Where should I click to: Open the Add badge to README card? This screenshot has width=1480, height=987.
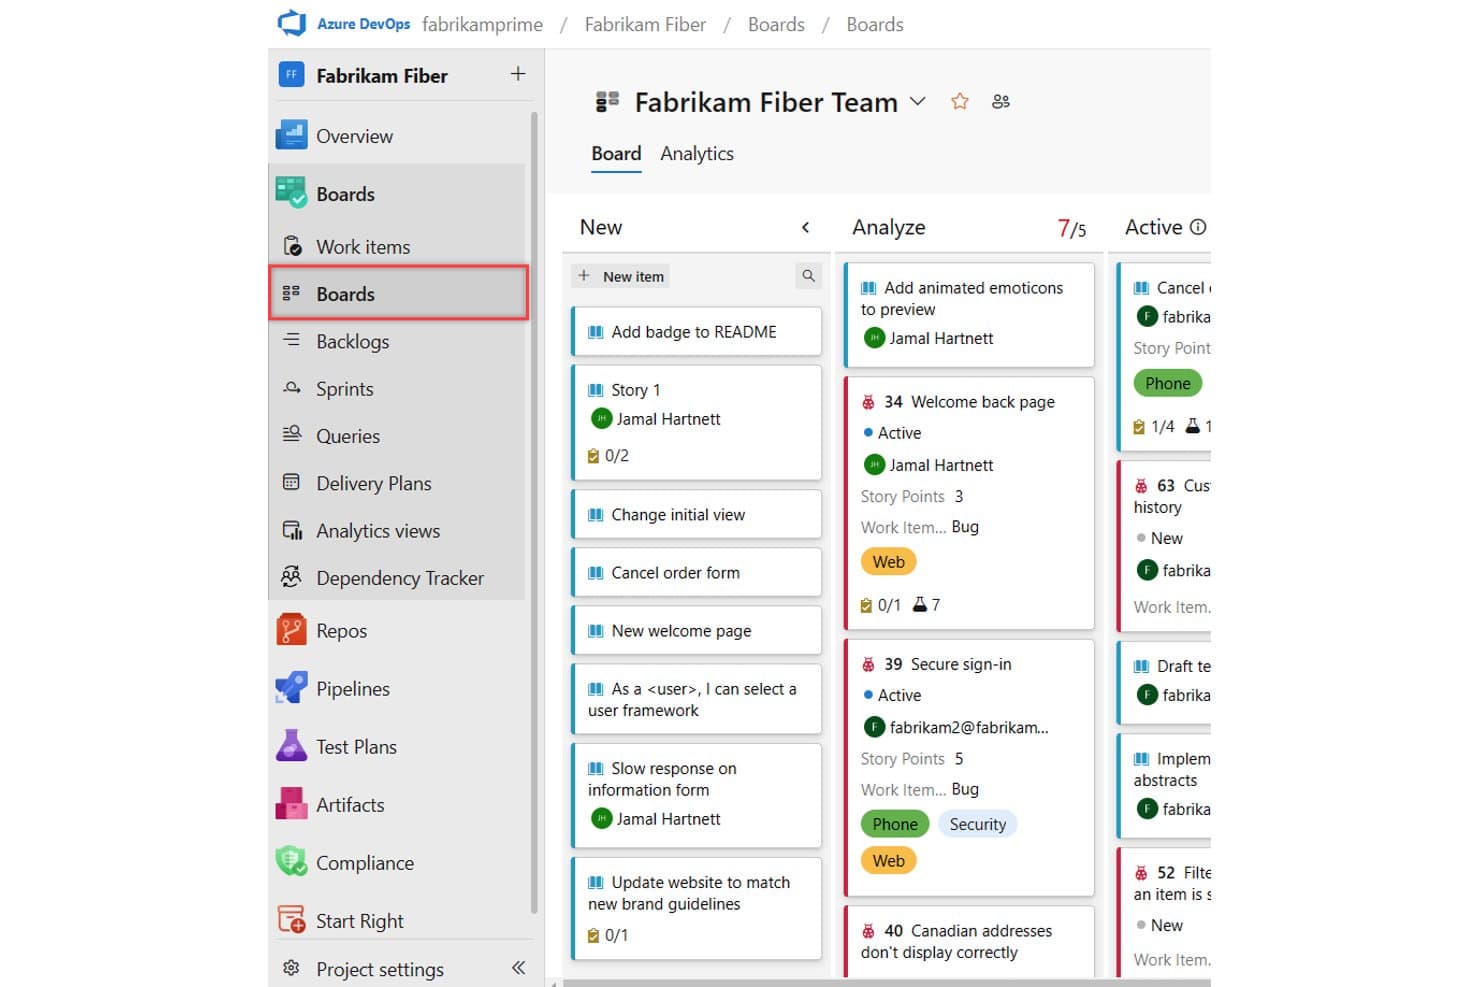(x=696, y=332)
